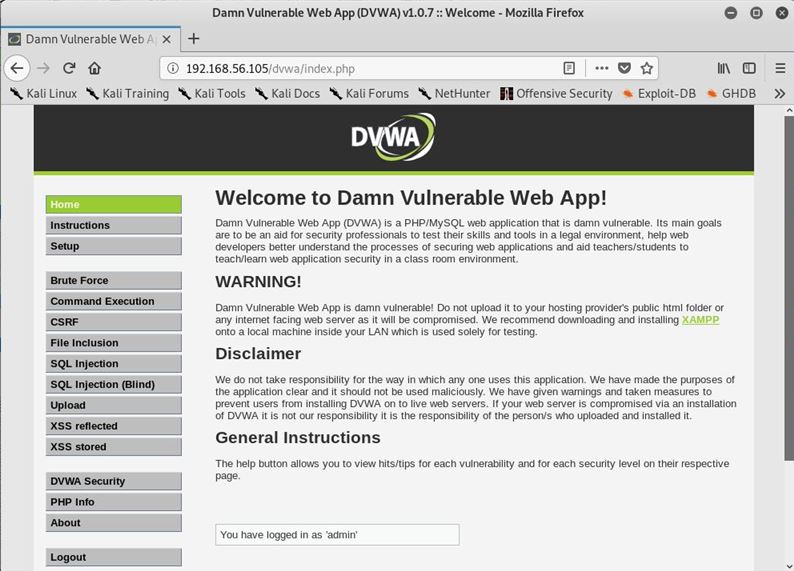Open the Firefox hamburger menu
The image size is (794, 571).
click(780, 68)
